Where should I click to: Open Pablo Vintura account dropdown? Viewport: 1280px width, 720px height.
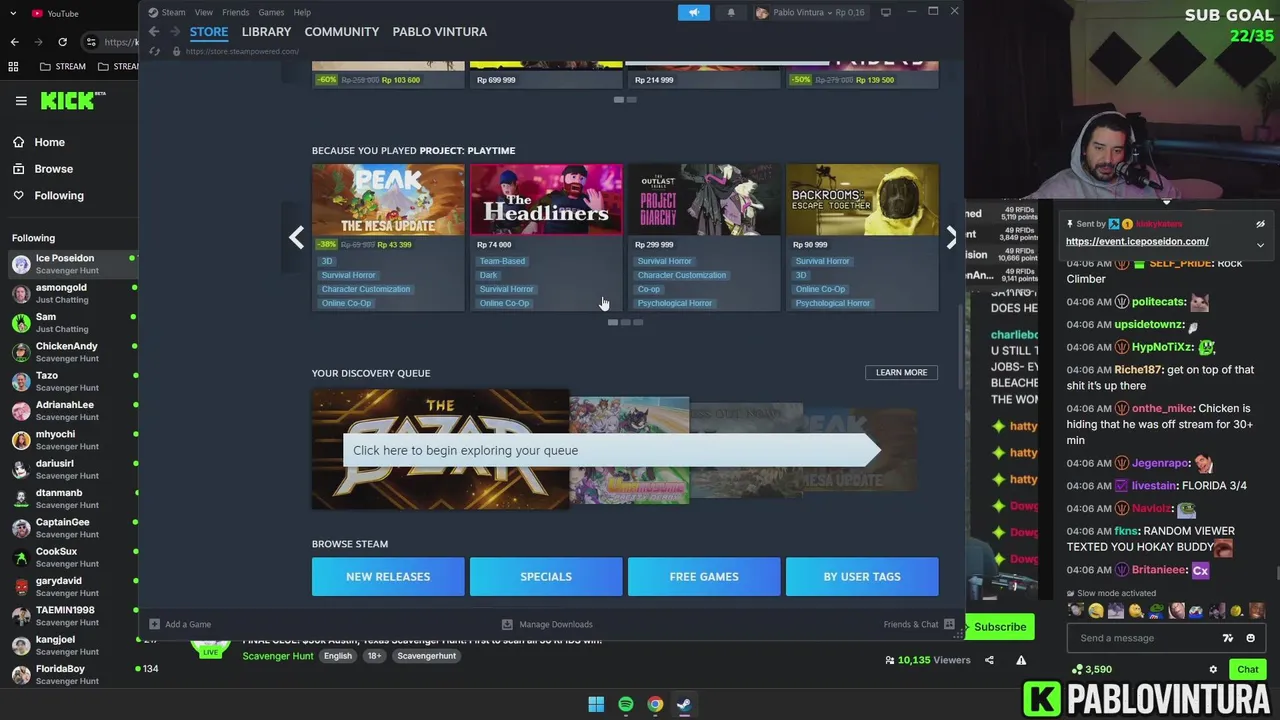(811, 12)
